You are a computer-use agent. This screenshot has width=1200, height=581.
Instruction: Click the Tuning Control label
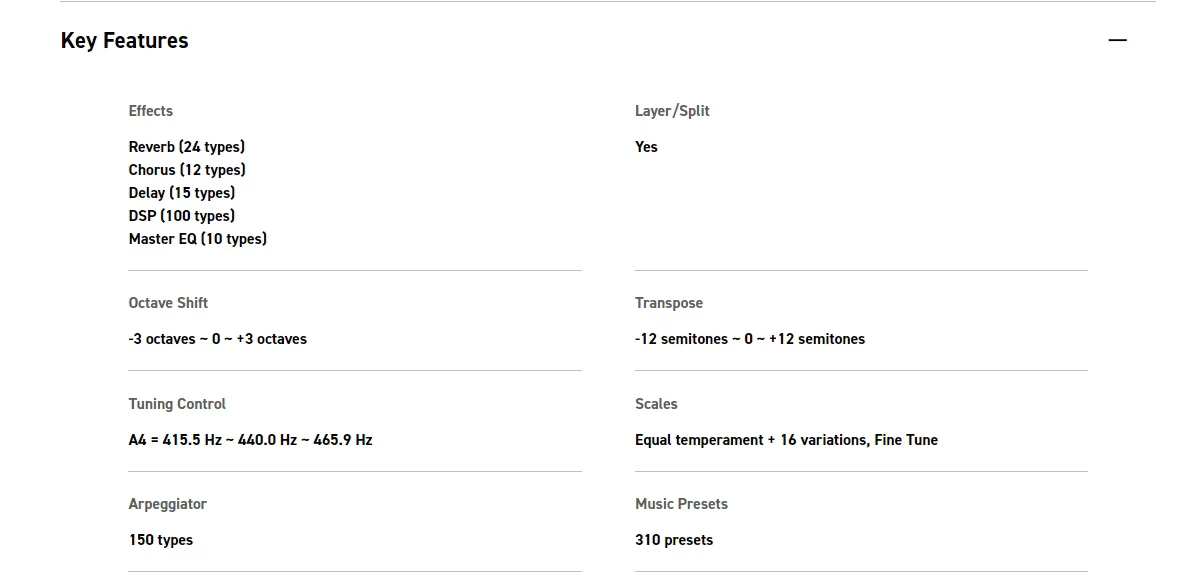click(x=177, y=404)
